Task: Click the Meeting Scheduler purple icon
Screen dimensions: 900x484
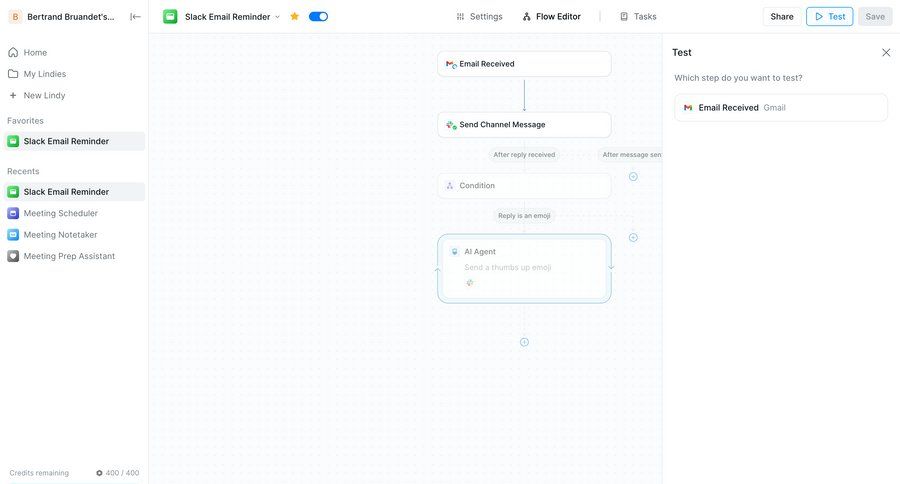Action: pyautogui.click(x=13, y=213)
